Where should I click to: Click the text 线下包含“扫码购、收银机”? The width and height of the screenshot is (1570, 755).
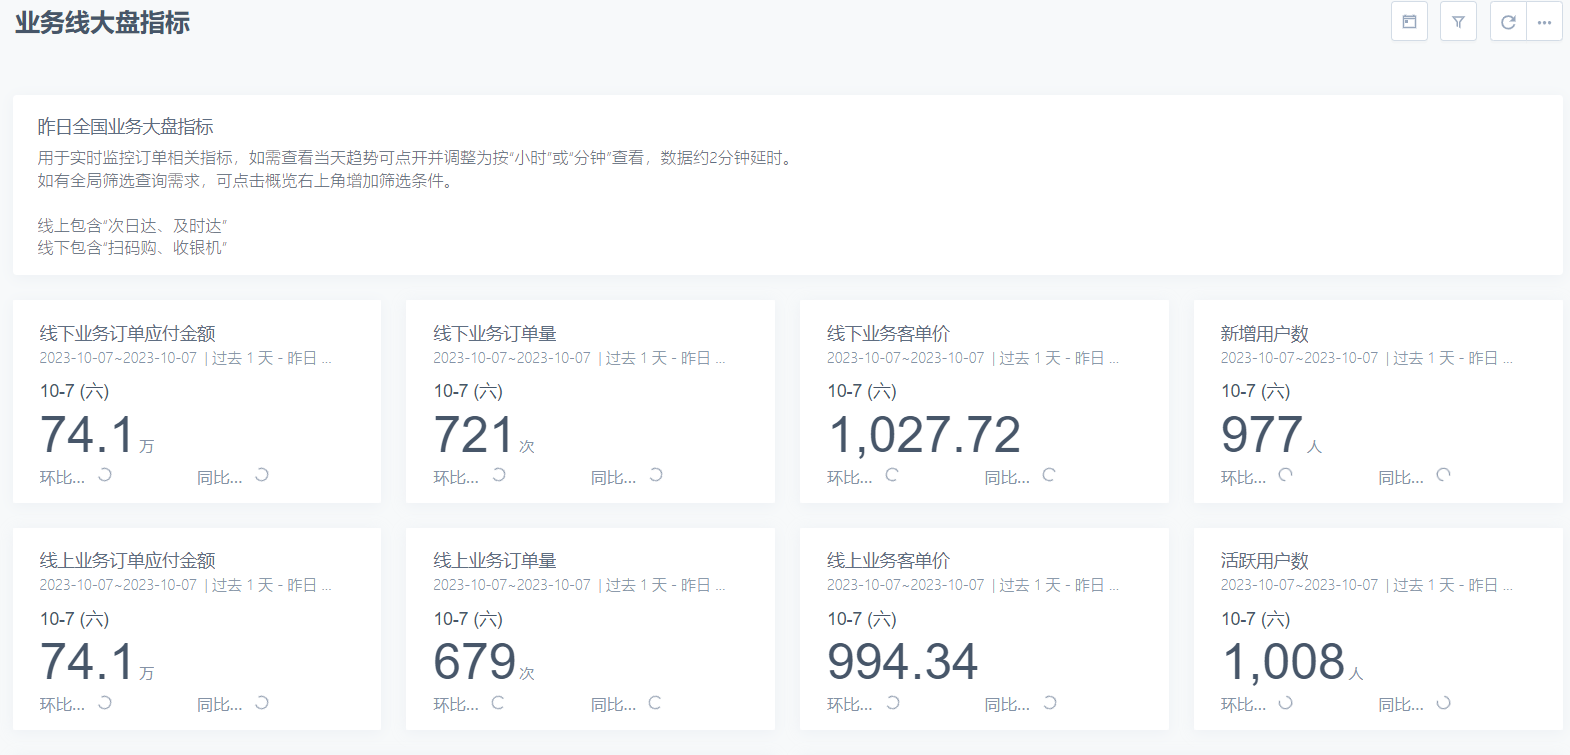(133, 248)
